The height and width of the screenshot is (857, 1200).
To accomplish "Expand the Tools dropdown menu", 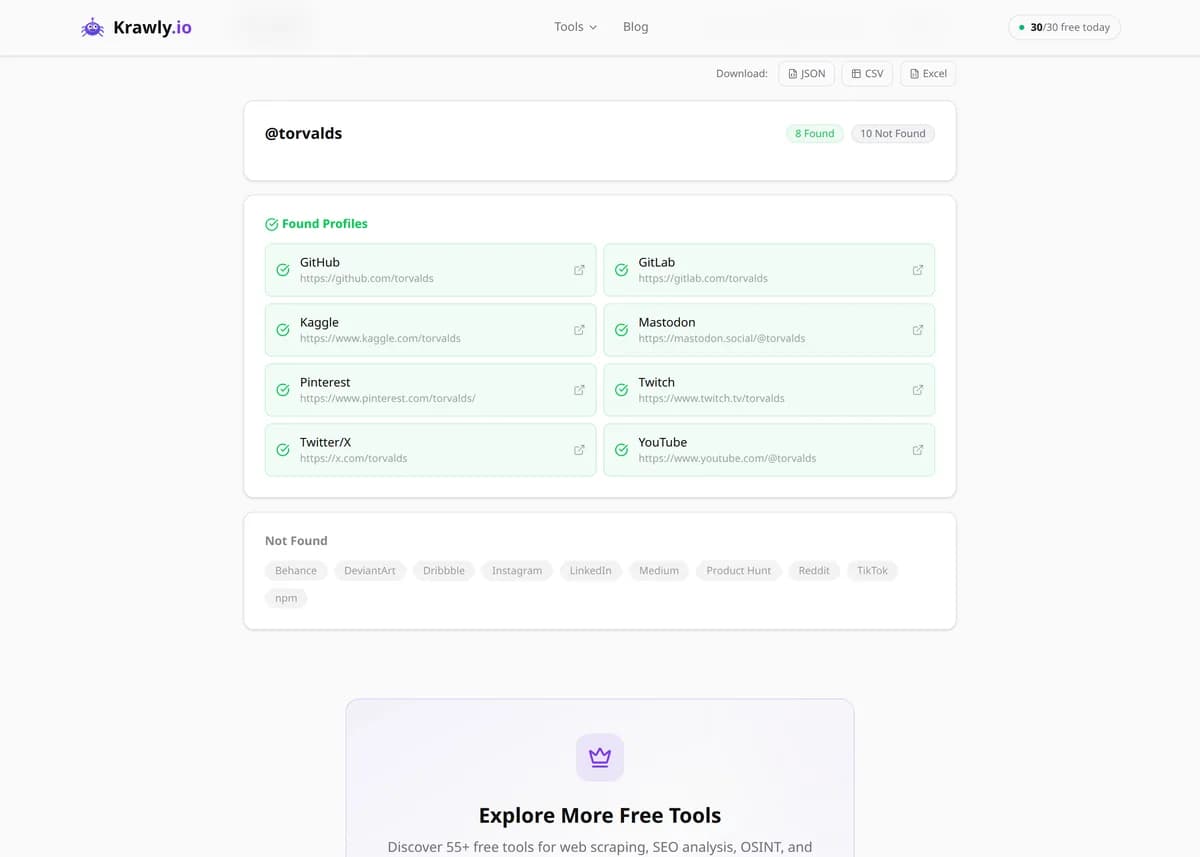I will tap(575, 27).
